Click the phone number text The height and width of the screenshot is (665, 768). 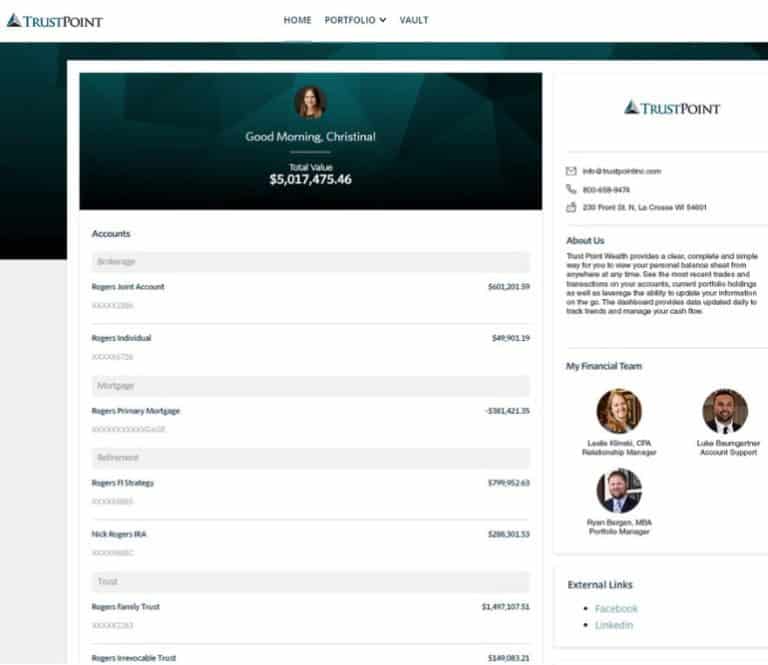click(x=606, y=190)
